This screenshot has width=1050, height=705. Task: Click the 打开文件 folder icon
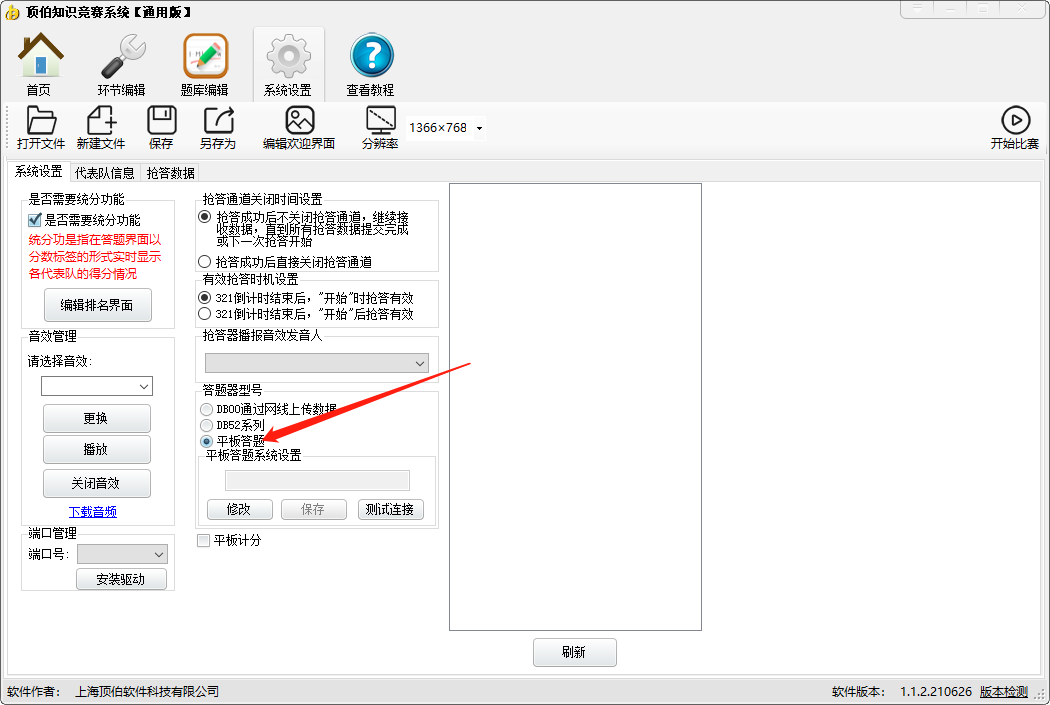point(41,122)
